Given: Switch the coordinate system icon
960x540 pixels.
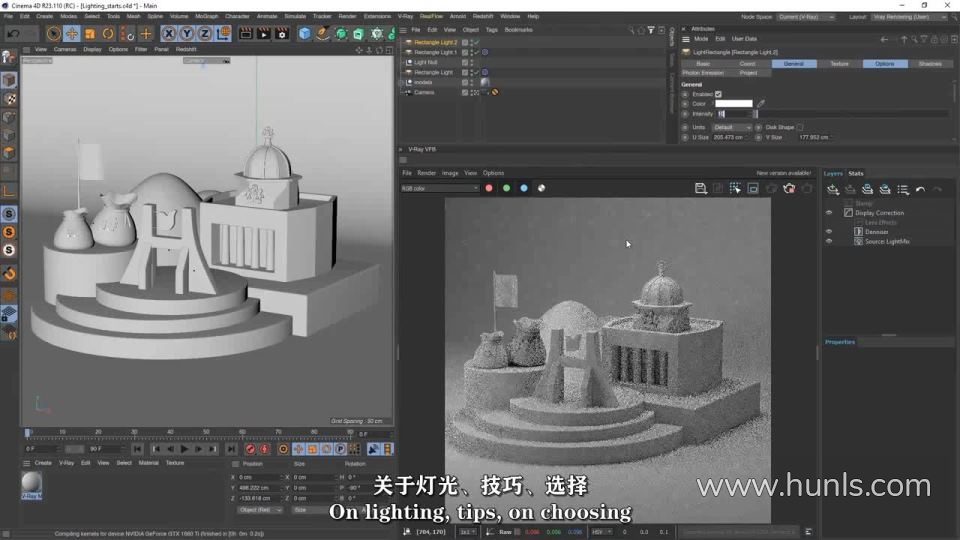Looking at the screenshot, I should click(x=223, y=34).
